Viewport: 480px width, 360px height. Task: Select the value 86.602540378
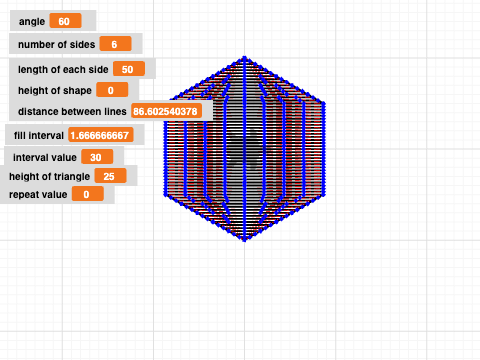(x=166, y=111)
